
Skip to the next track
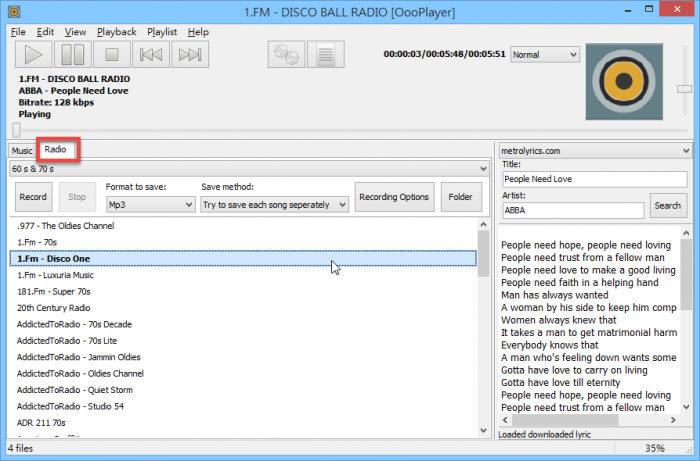pos(190,54)
